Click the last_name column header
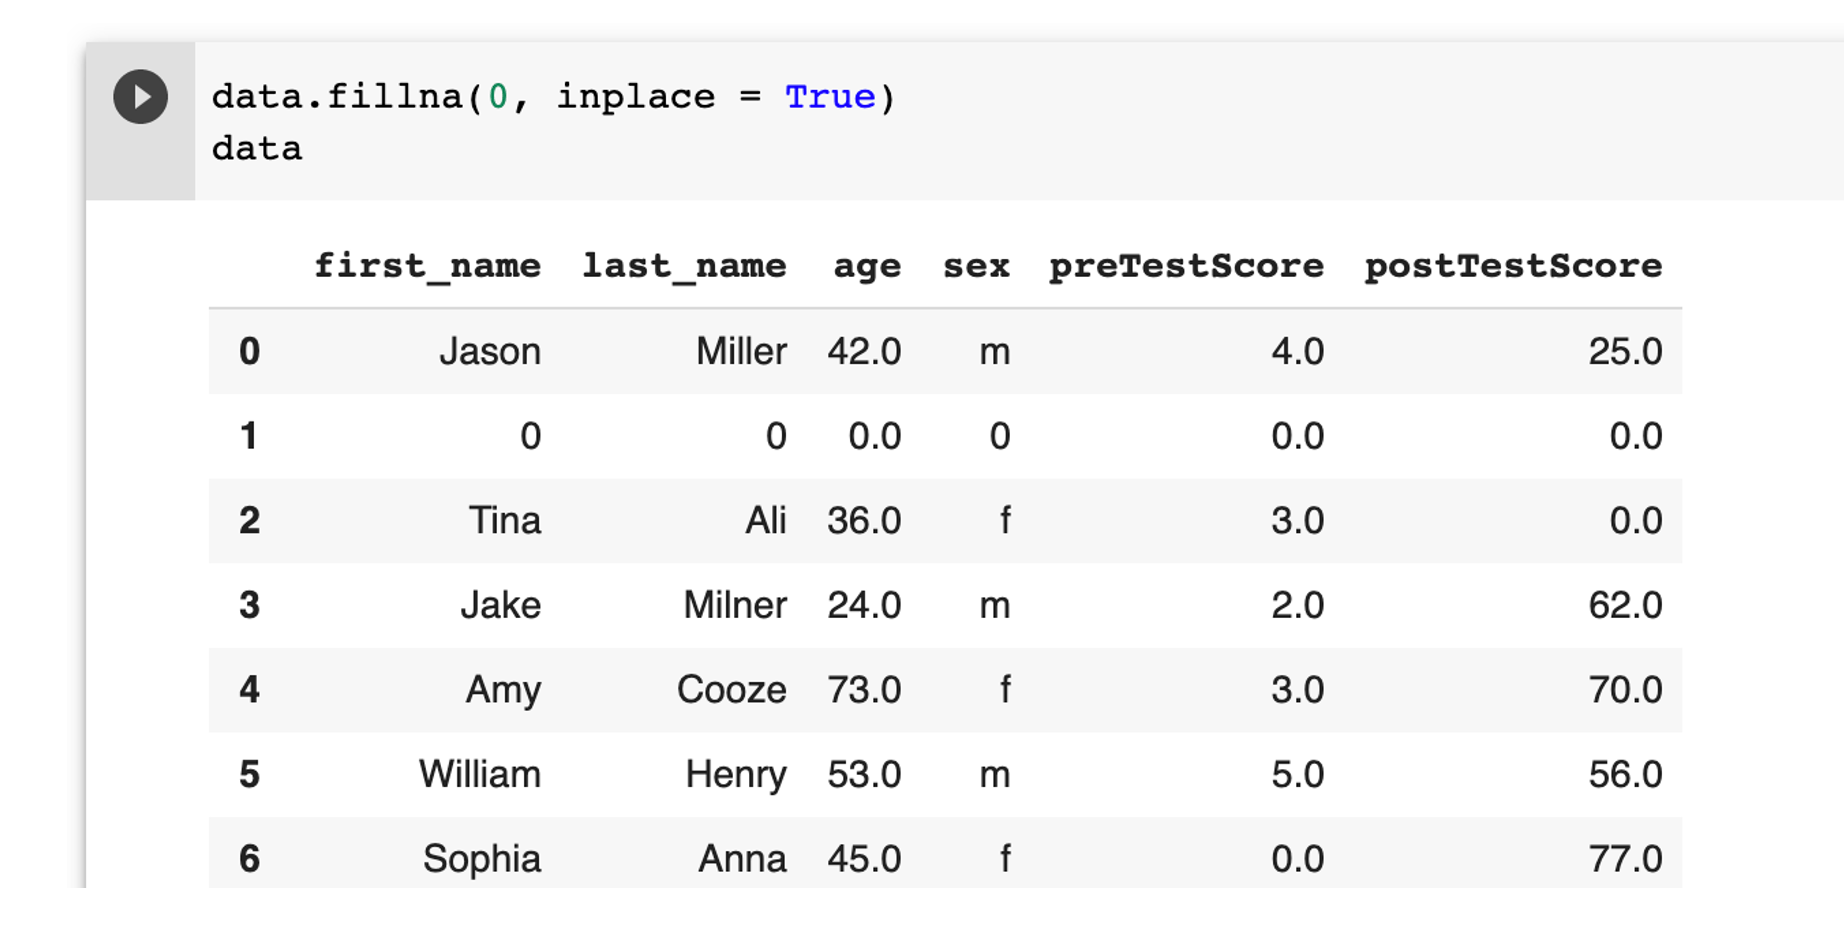Viewport: 1844px width, 946px height. (684, 265)
